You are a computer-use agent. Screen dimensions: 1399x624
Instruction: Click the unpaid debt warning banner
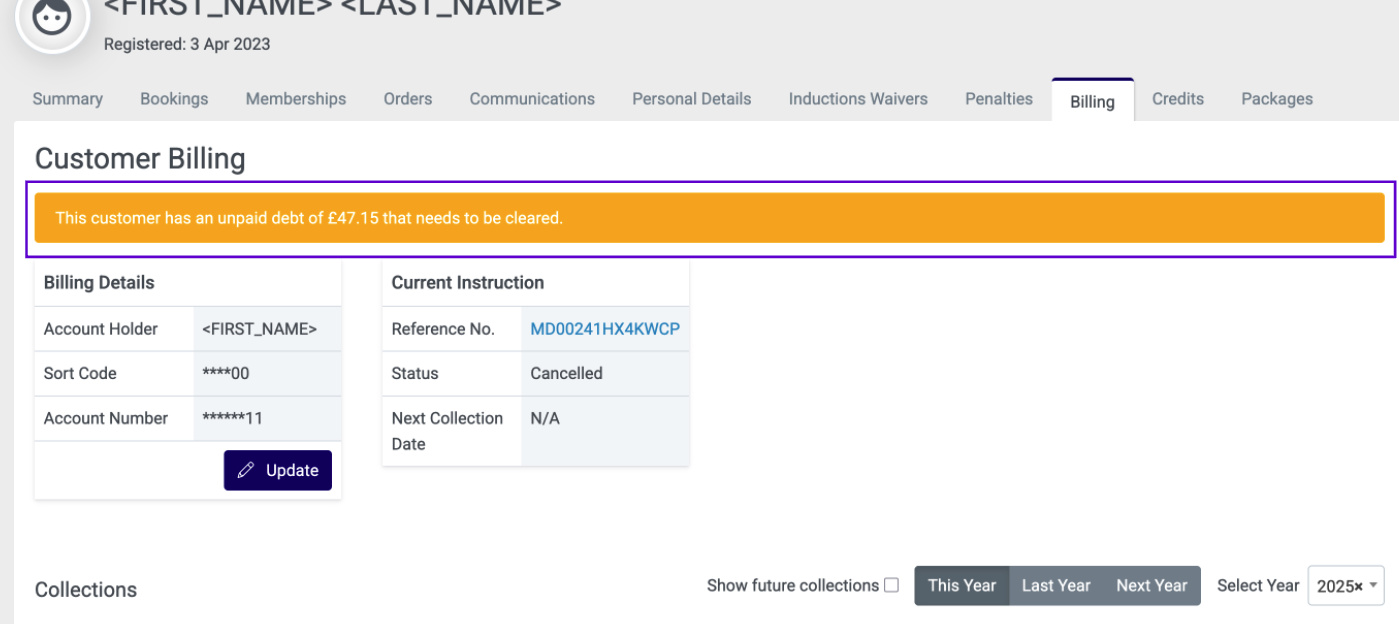coord(709,218)
